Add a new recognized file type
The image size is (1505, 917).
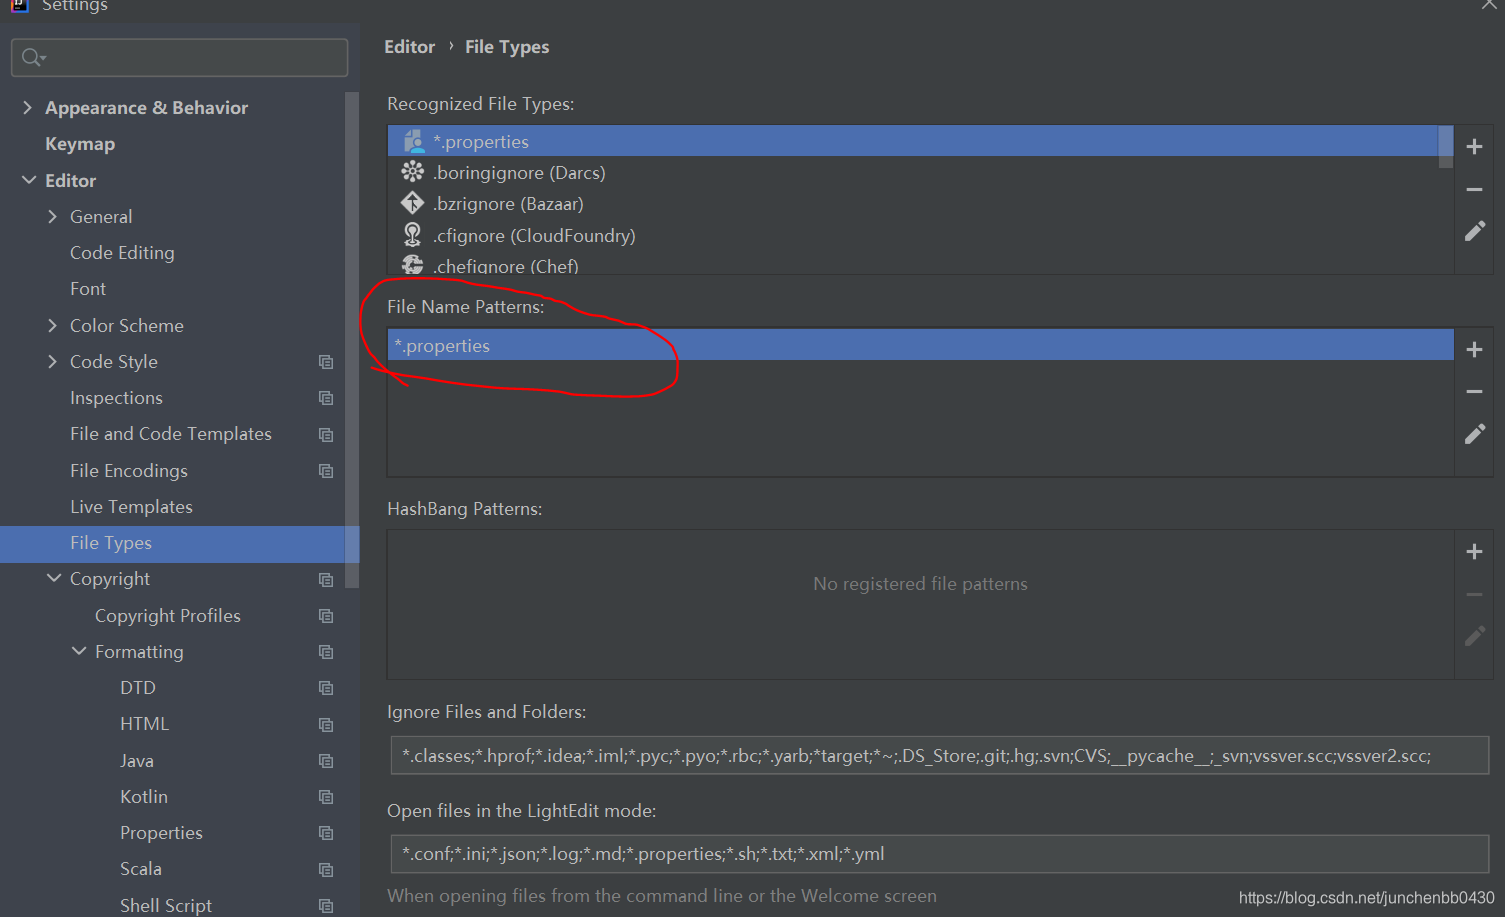(1474, 147)
